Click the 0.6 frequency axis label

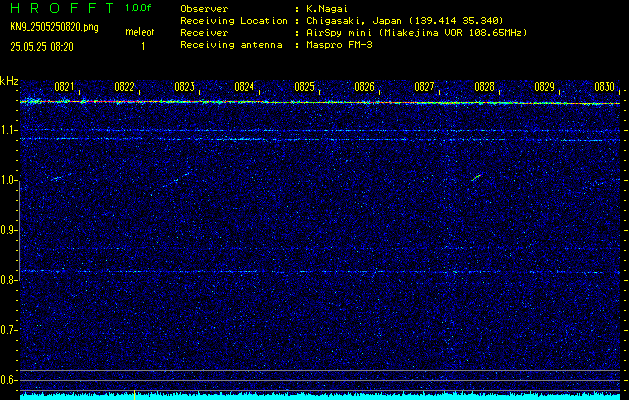click(8, 380)
